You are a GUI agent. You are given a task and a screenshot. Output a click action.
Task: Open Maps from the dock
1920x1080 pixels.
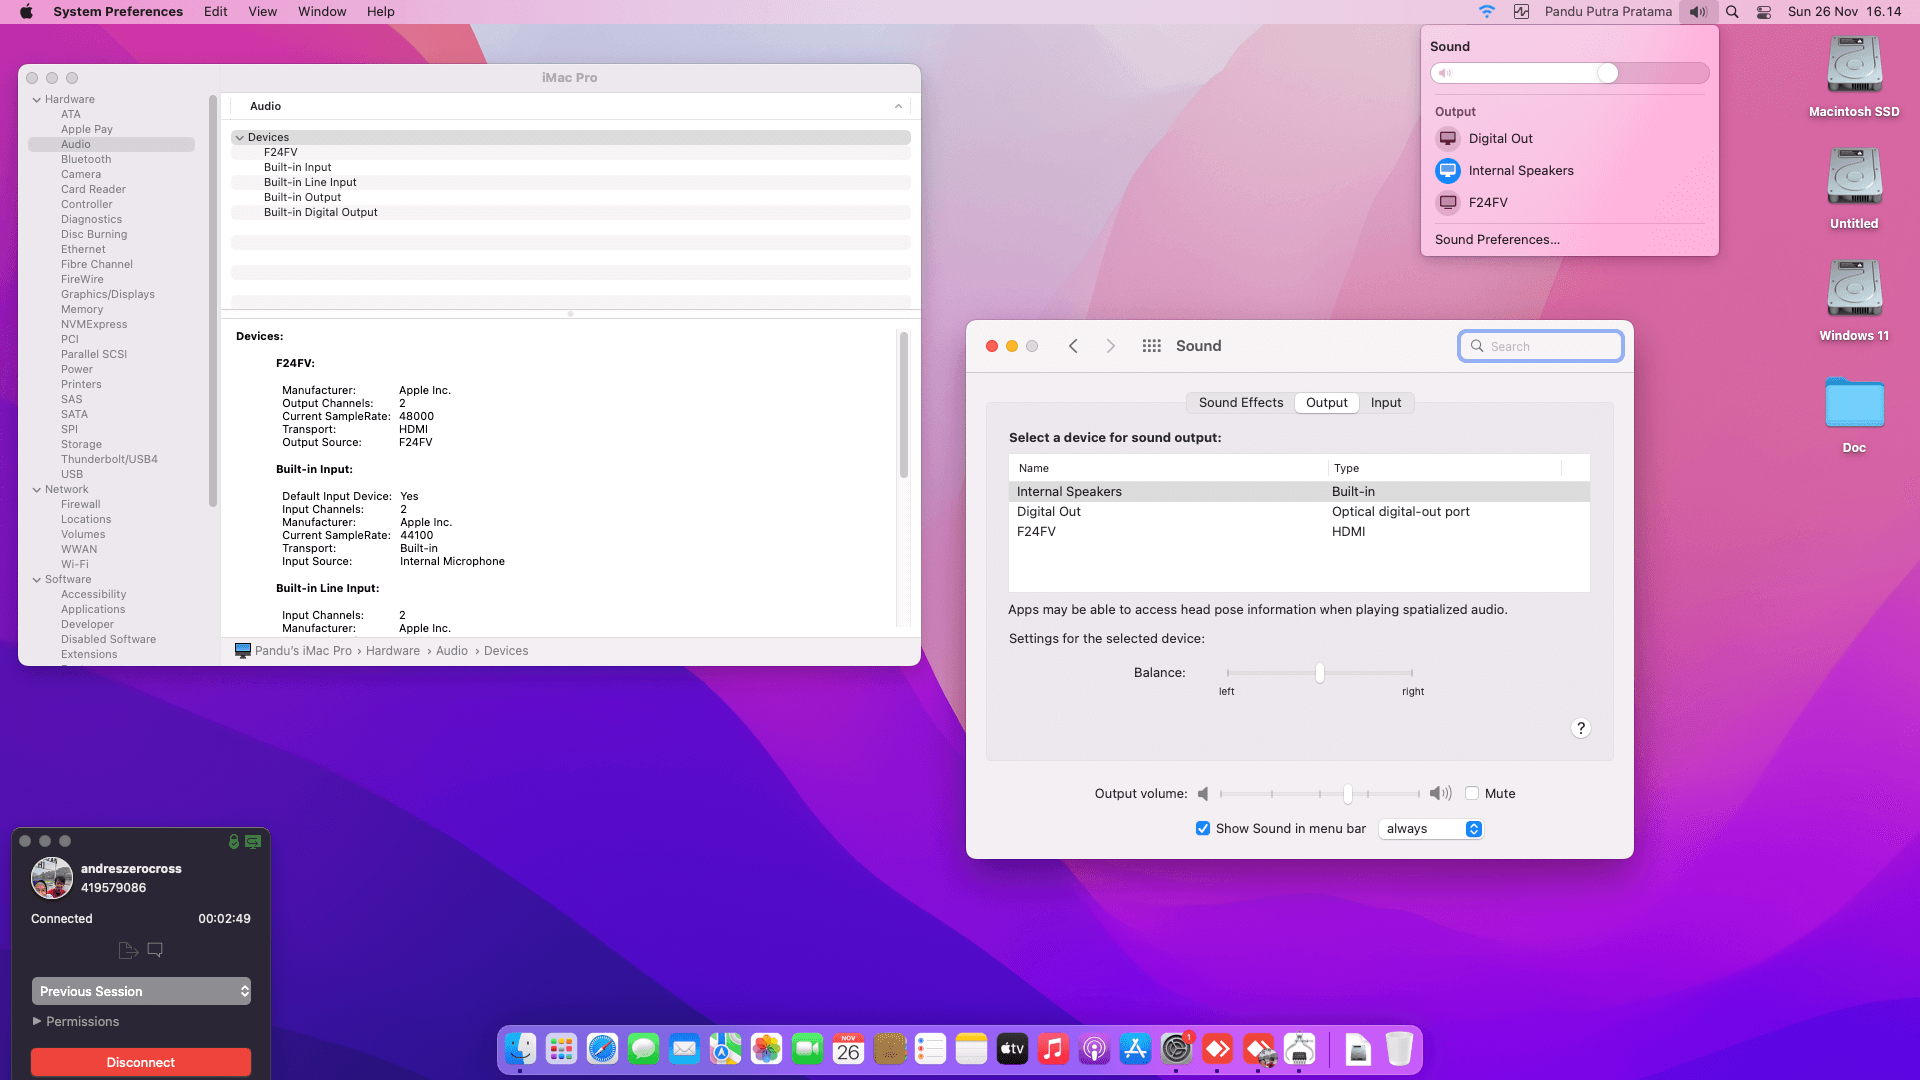pyautogui.click(x=725, y=1049)
